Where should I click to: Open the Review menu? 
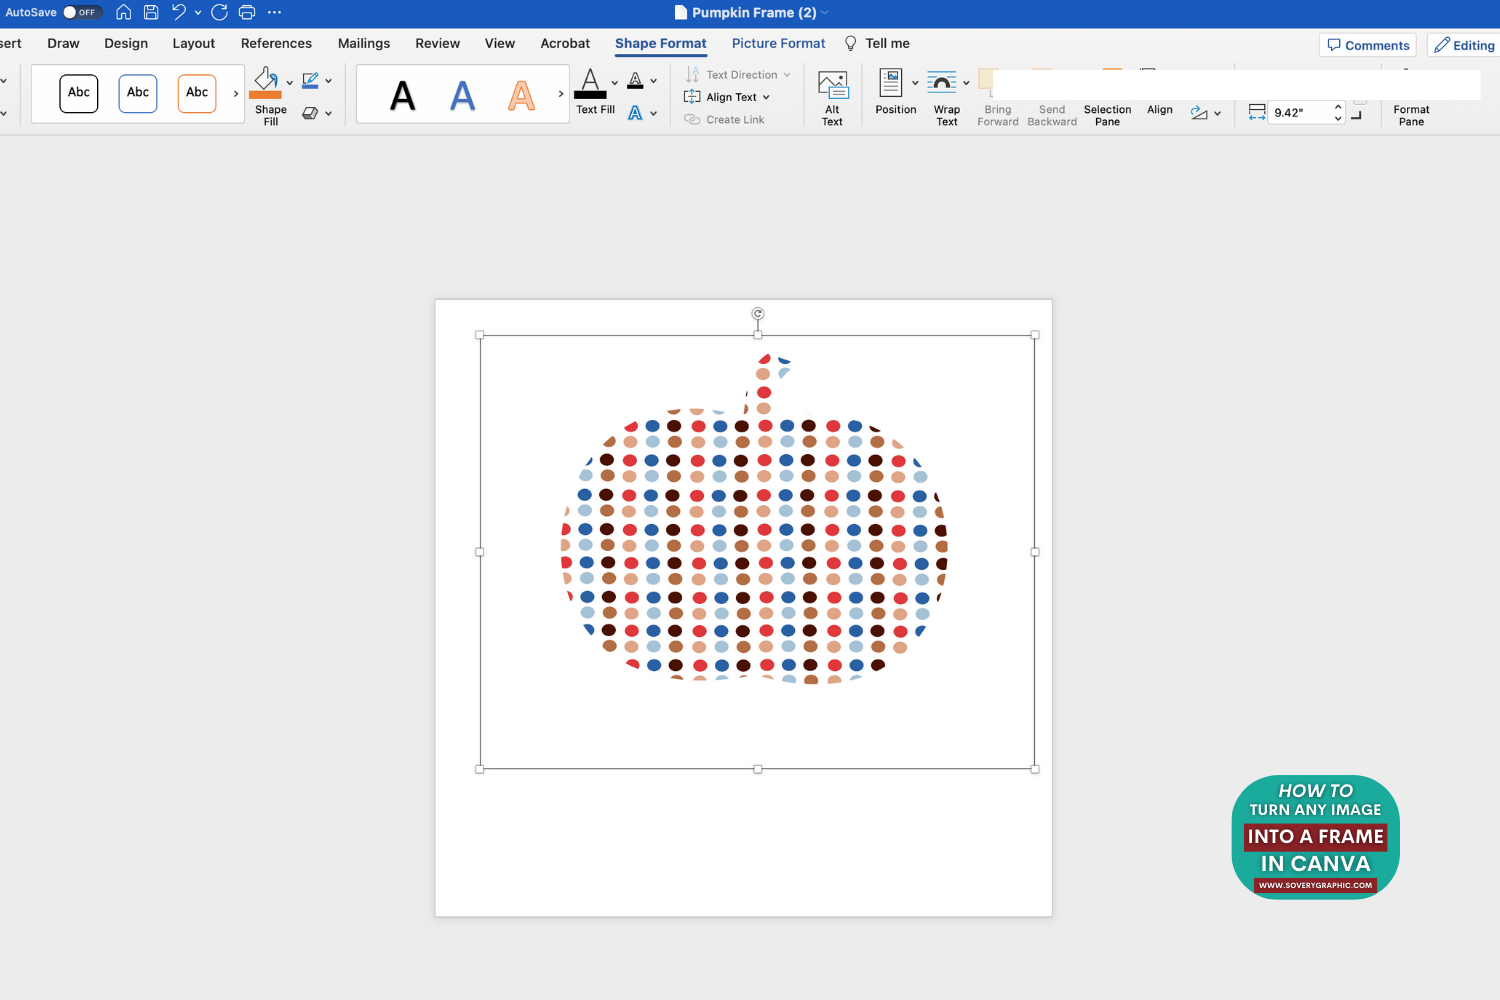point(437,43)
